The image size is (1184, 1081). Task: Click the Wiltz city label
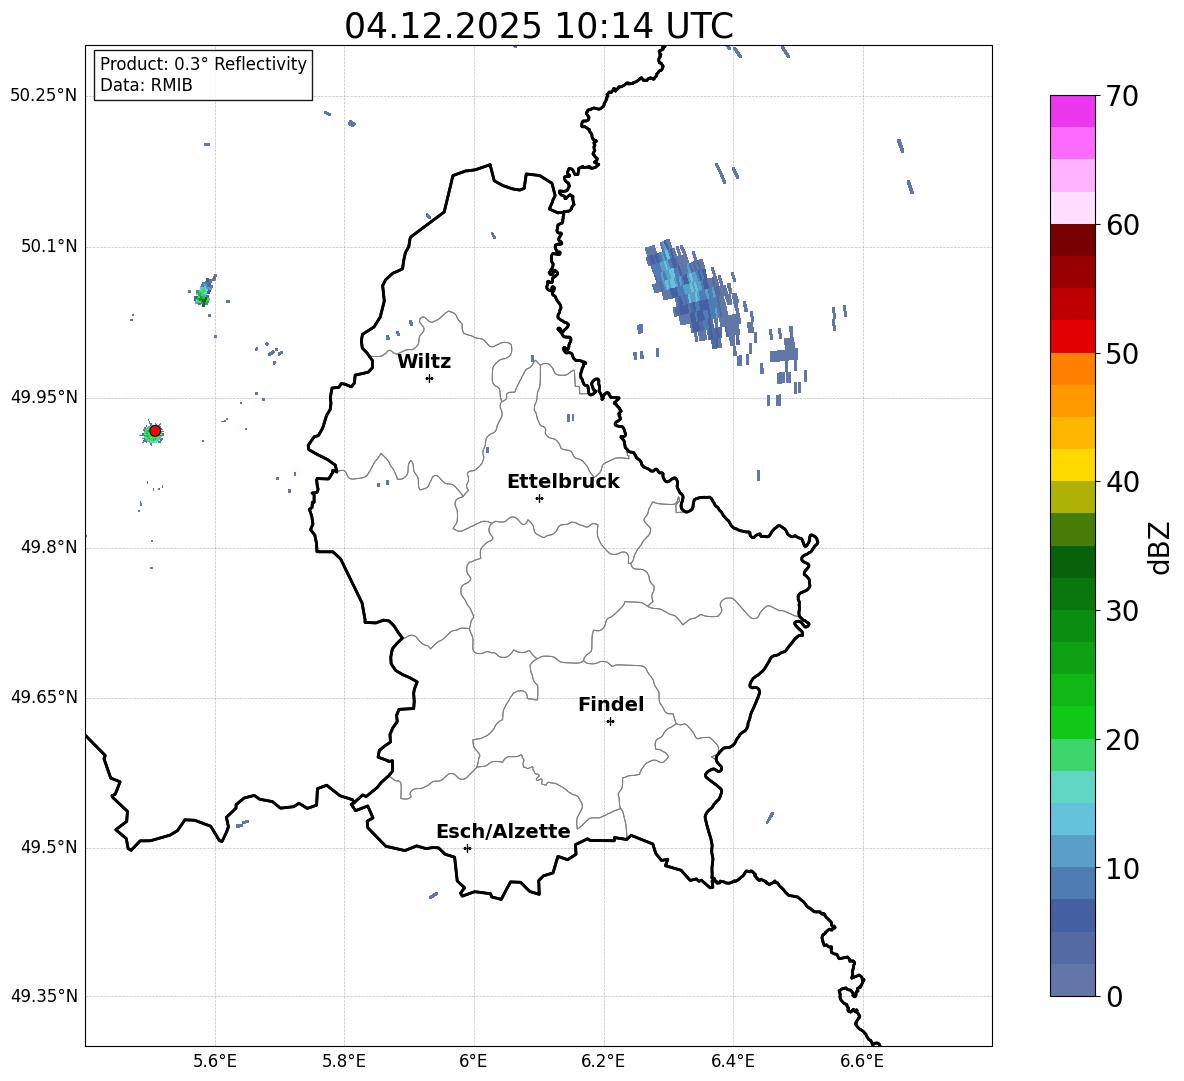(x=424, y=362)
